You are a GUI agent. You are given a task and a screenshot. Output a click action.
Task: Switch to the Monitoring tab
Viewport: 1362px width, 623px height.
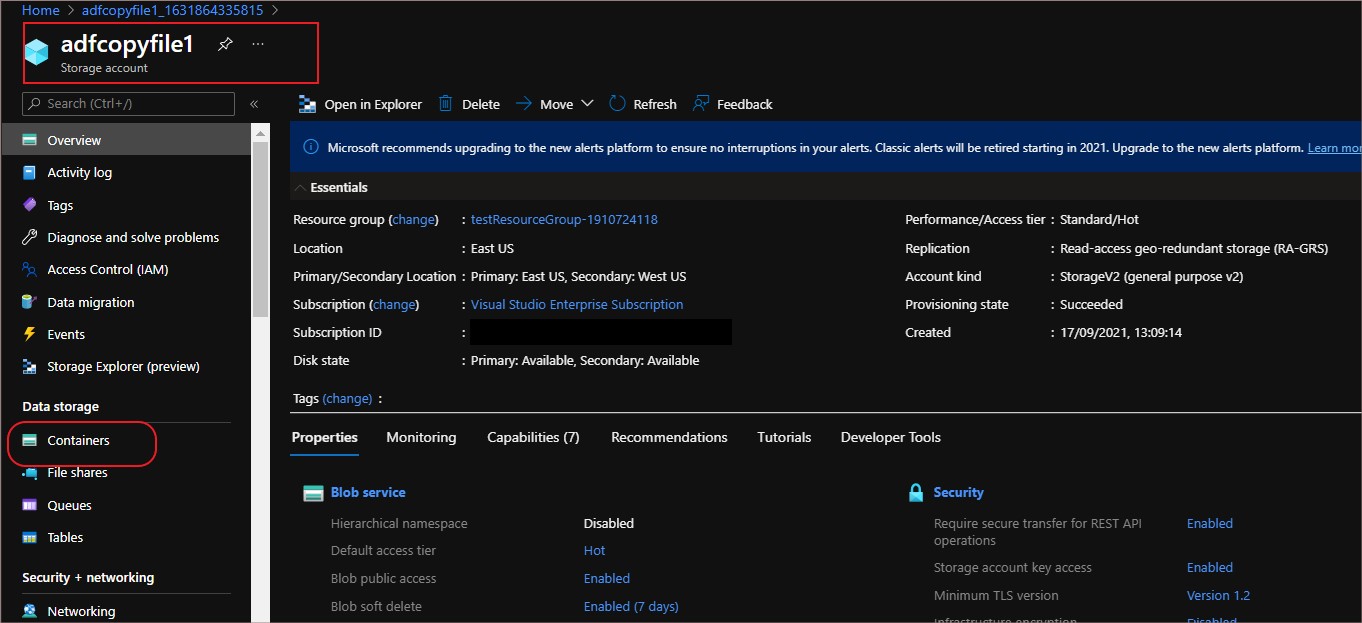(x=421, y=437)
